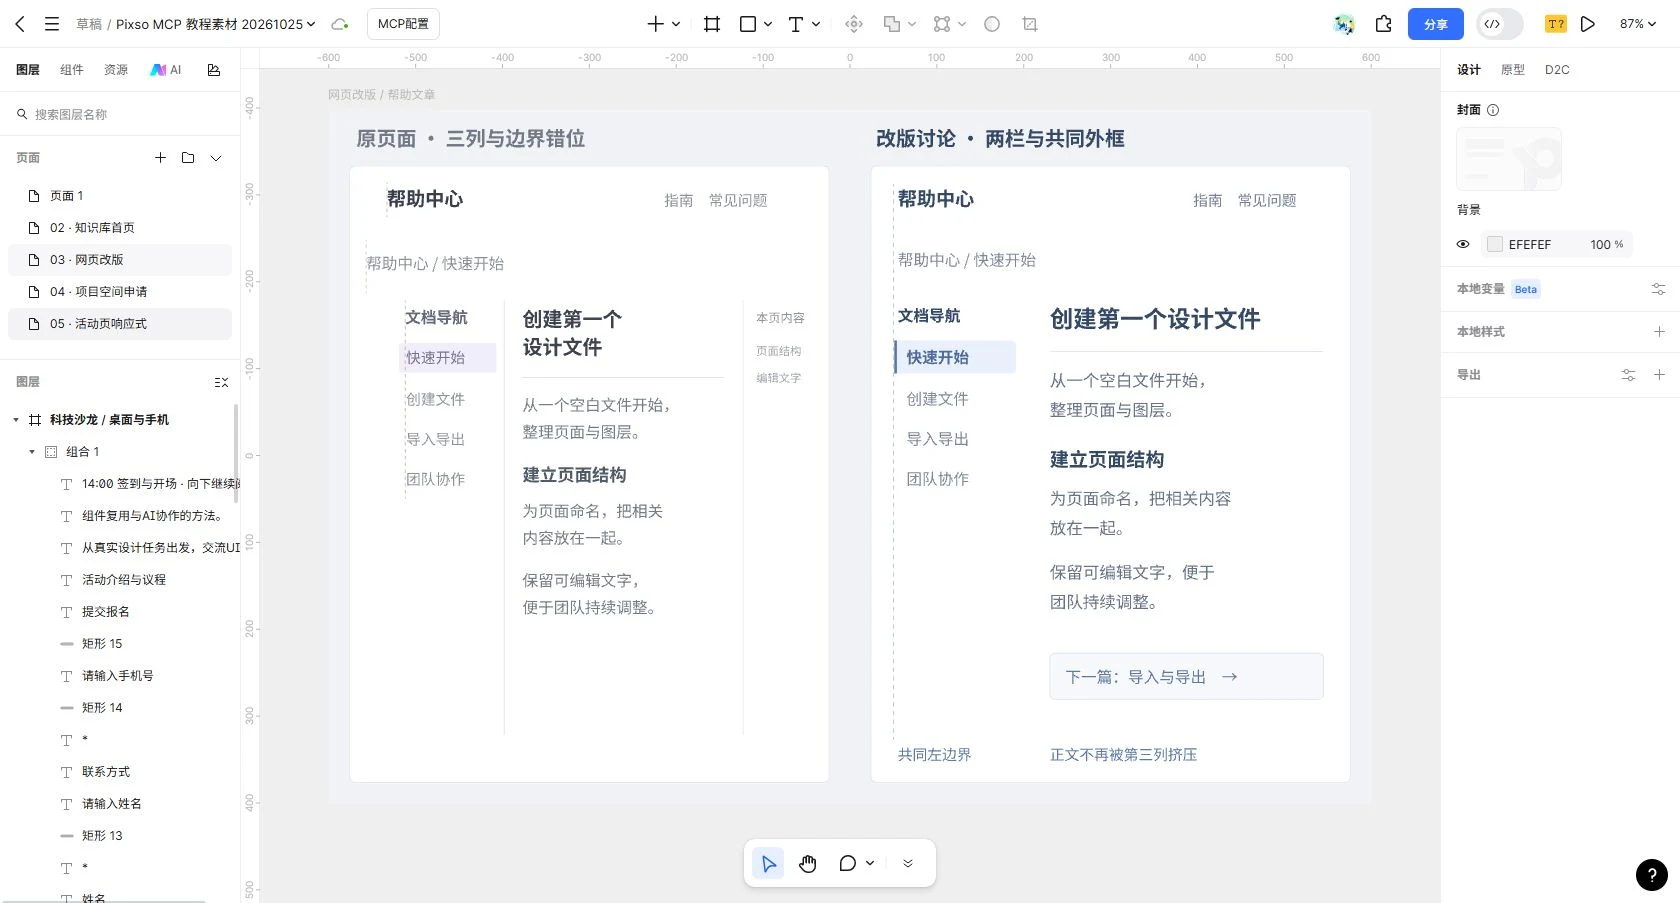Click the EFEFEF background color swatch
The image size is (1680, 903).
(1495, 244)
